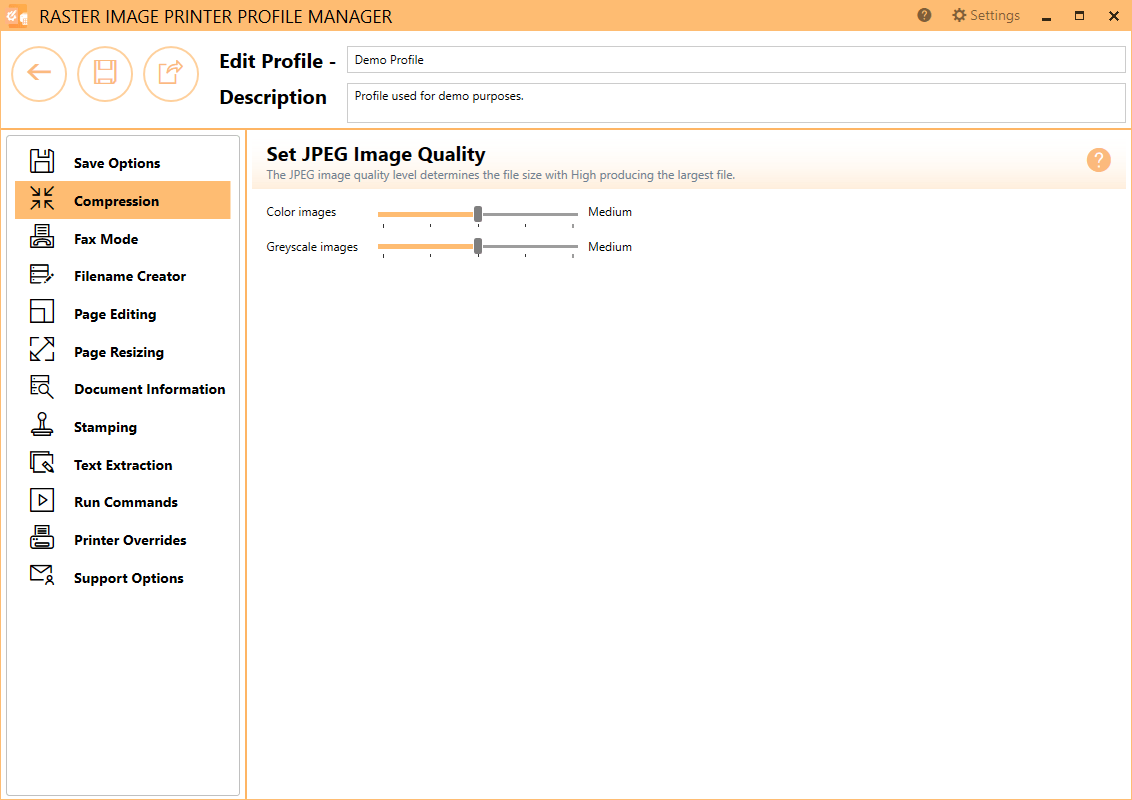Image resolution: width=1132 pixels, height=800 pixels.
Task: Click the Page Resizing arrows icon
Action: (x=42, y=351)
